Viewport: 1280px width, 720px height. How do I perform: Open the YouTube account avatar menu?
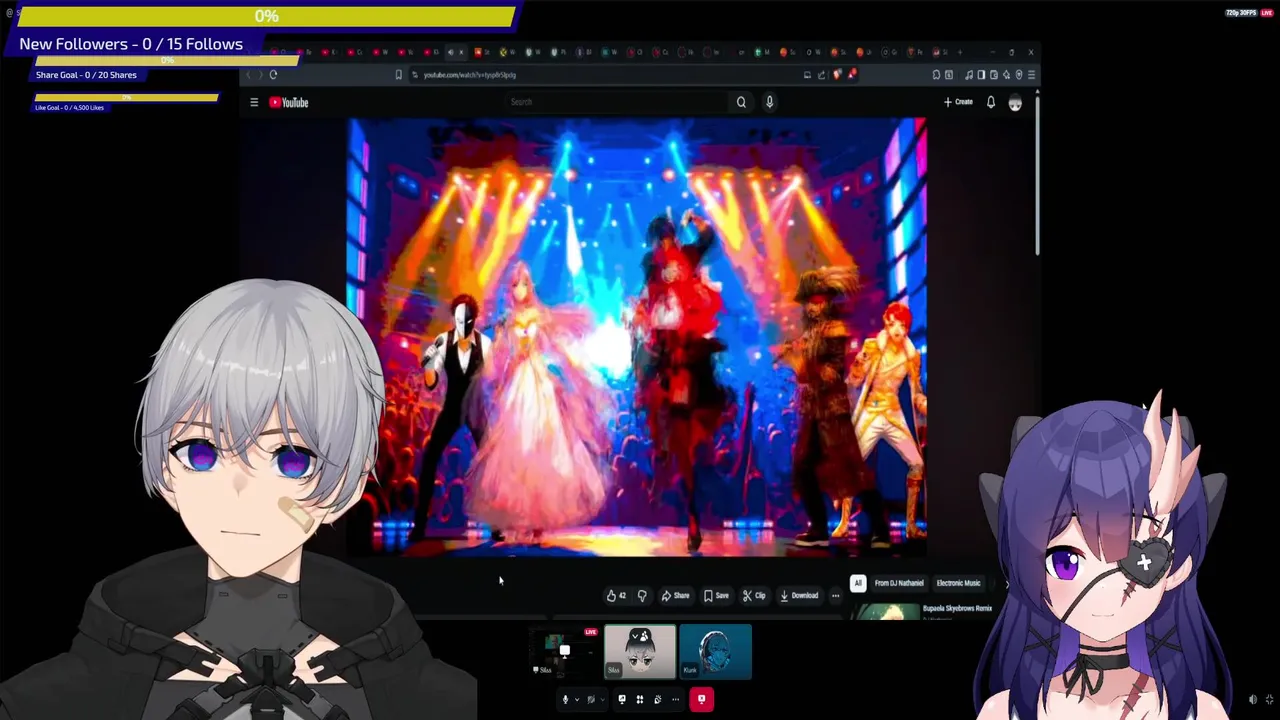tap(1015, 103)
